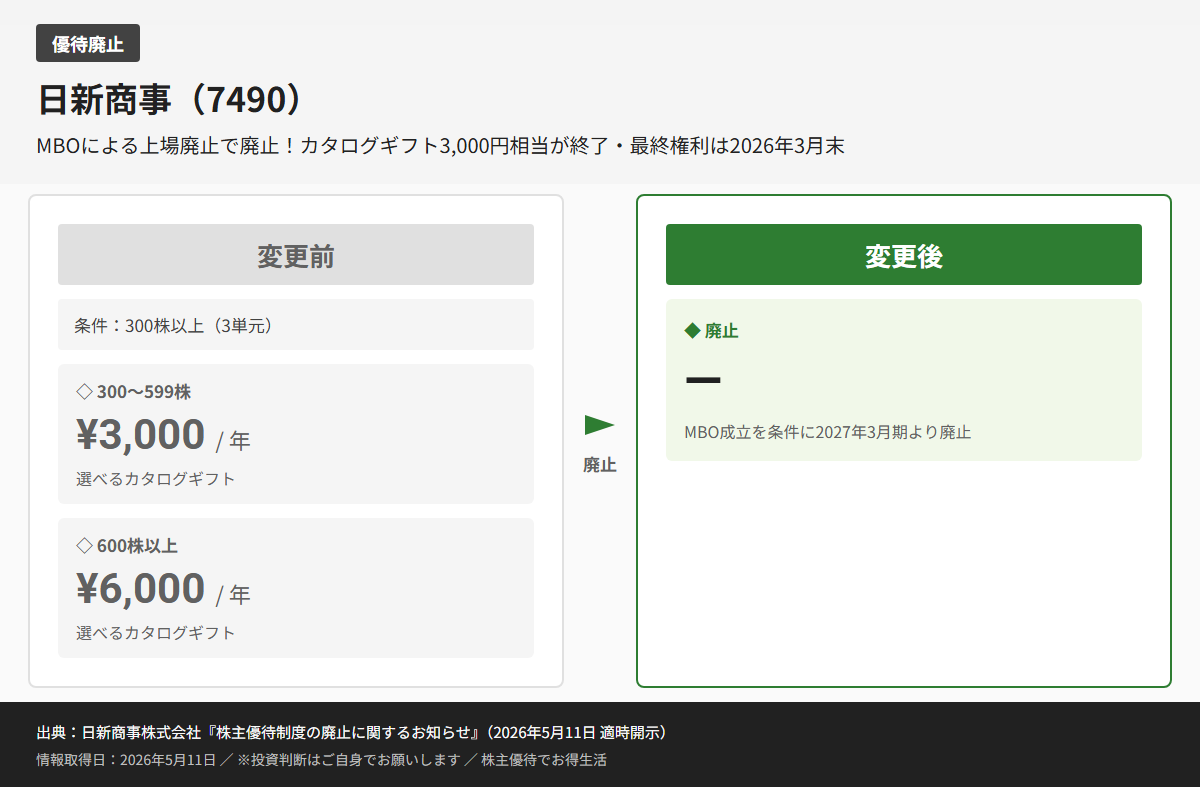This screenshot has width=1200, height=811.
Task: Click the 変更前 header bar
Action: tap(296, 255)
